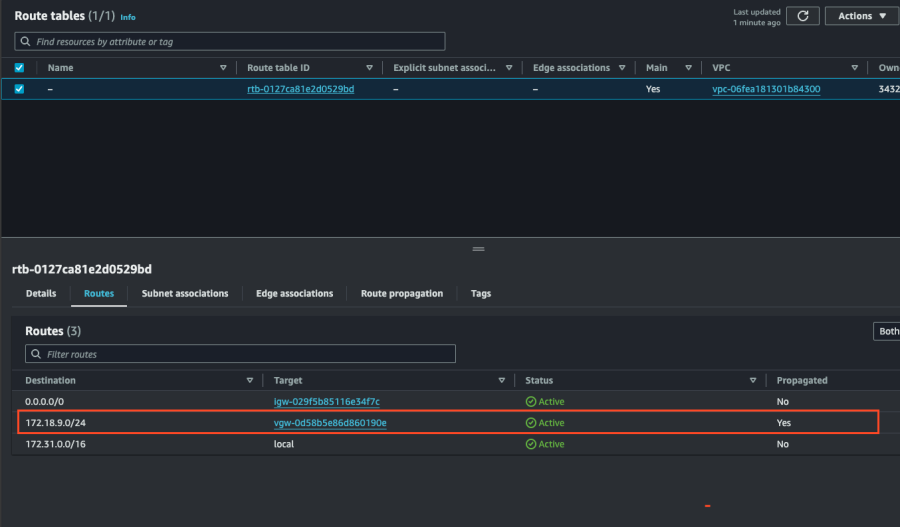Sort by the Name column arrow
900x527 pixels.
pos(223,68)
